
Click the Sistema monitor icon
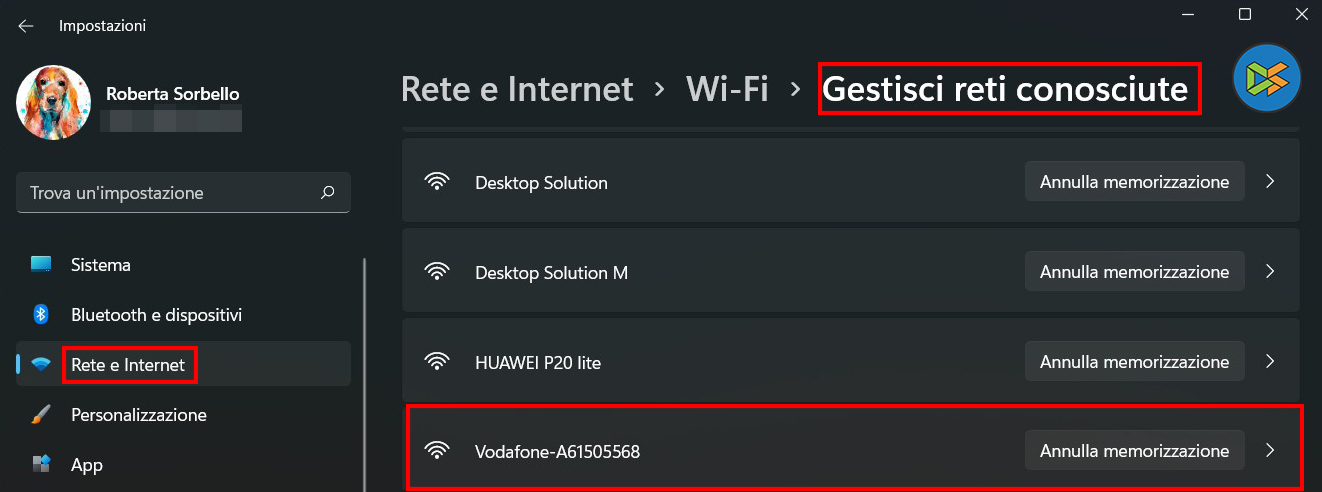point(41,265)
